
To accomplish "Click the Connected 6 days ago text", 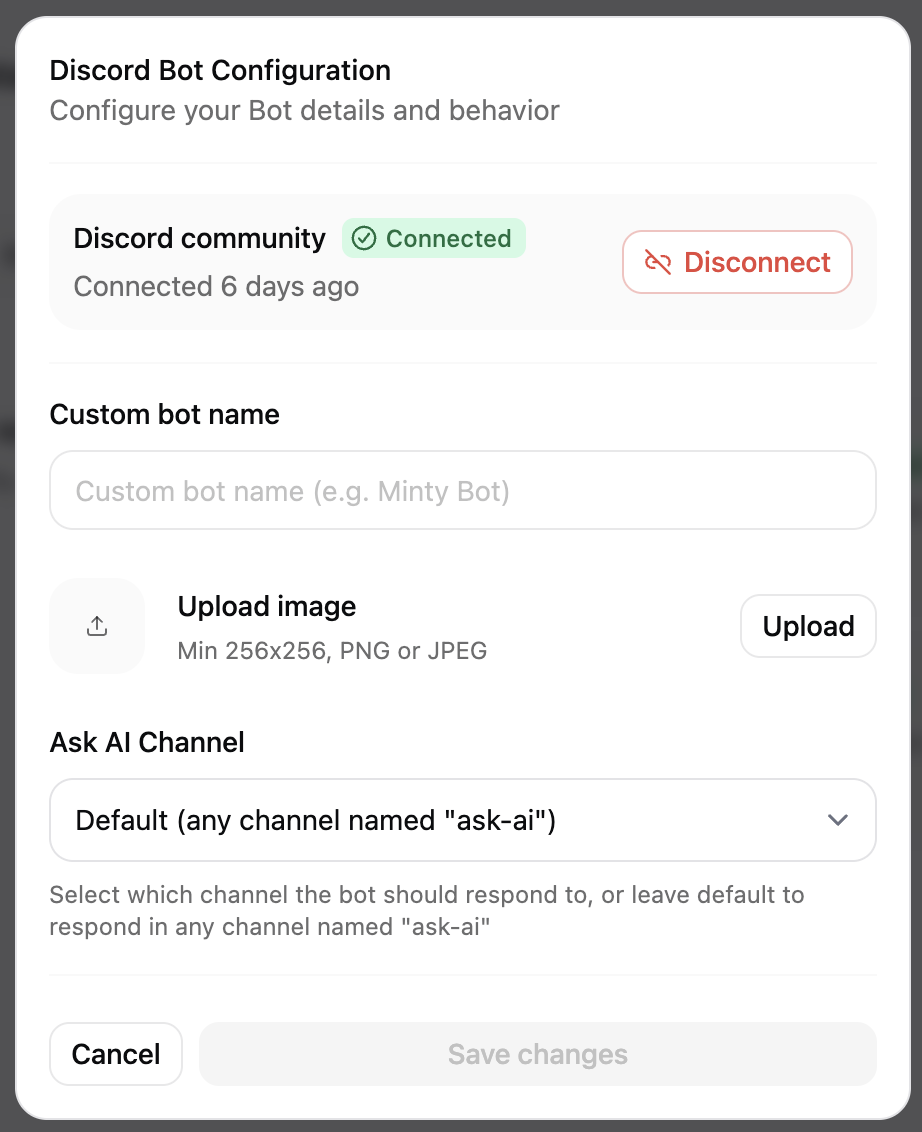I will (x=215, y=287).
